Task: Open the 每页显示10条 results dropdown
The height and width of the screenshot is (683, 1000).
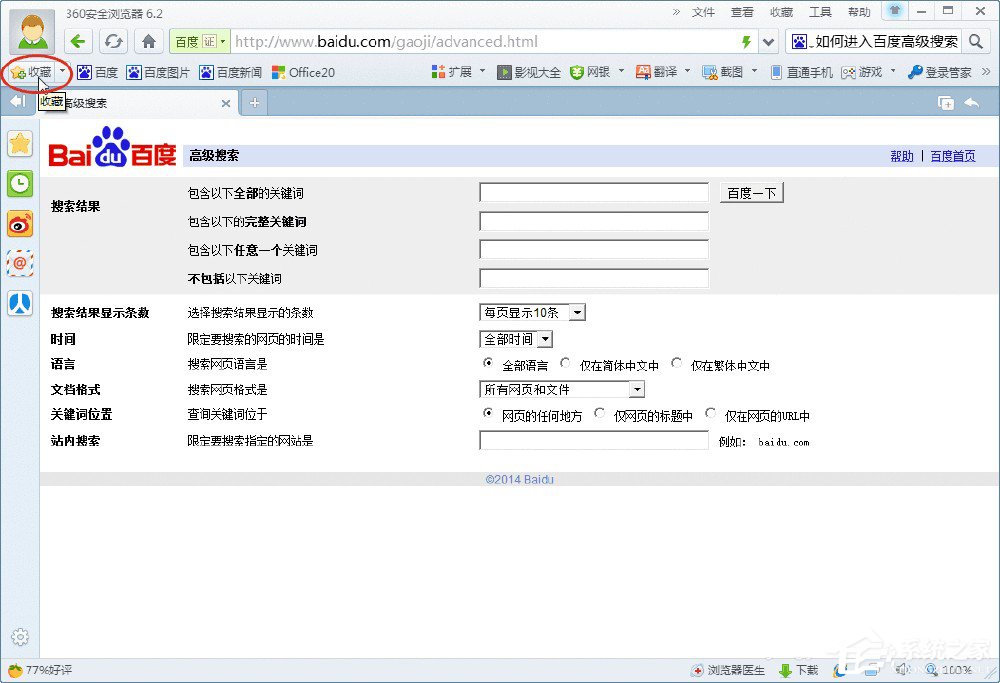Action: [x=577, y=312]
